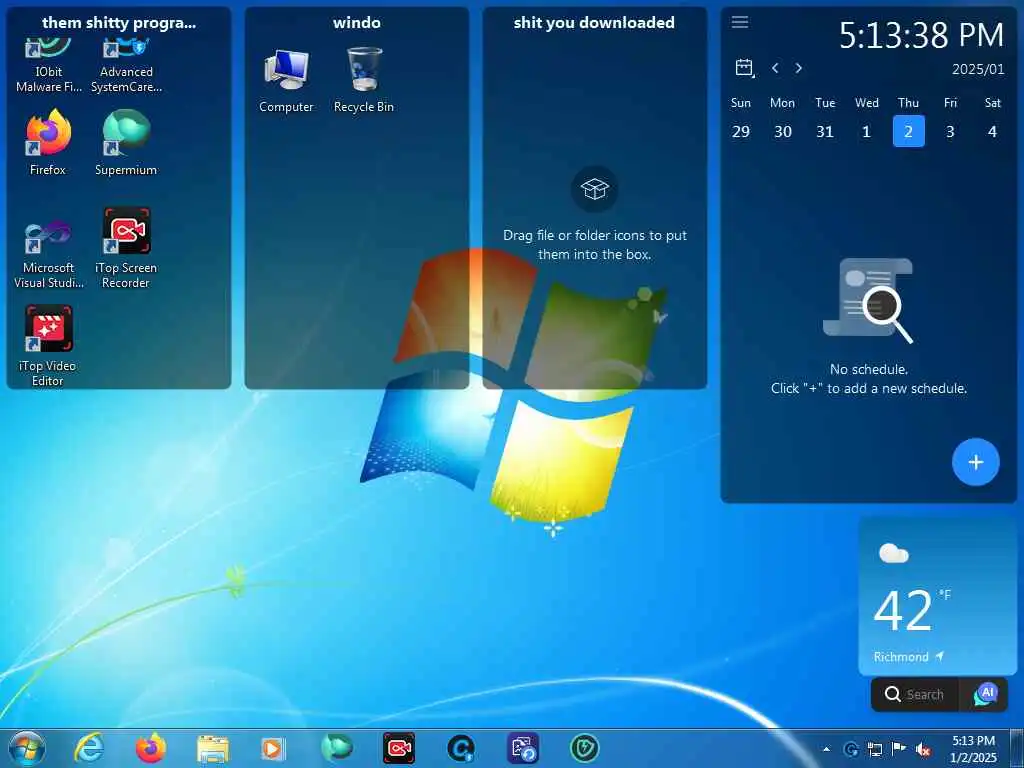Select iTop Video Editor shortcut
This screenshot has height=768, width=1024.
click(48, 346)
